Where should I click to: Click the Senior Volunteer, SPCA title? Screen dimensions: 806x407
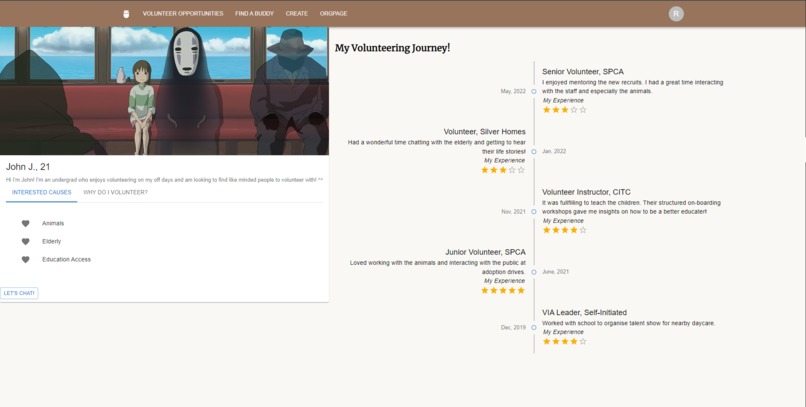[582, 71]
